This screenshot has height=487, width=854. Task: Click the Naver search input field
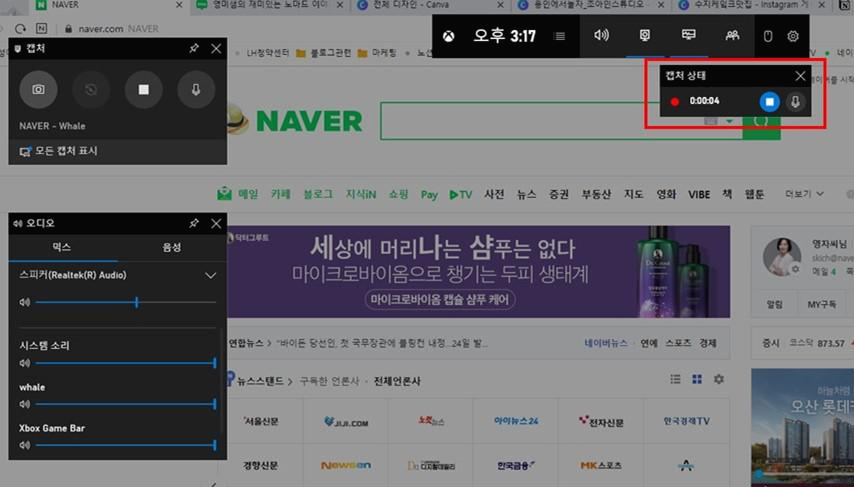(561, 121)
